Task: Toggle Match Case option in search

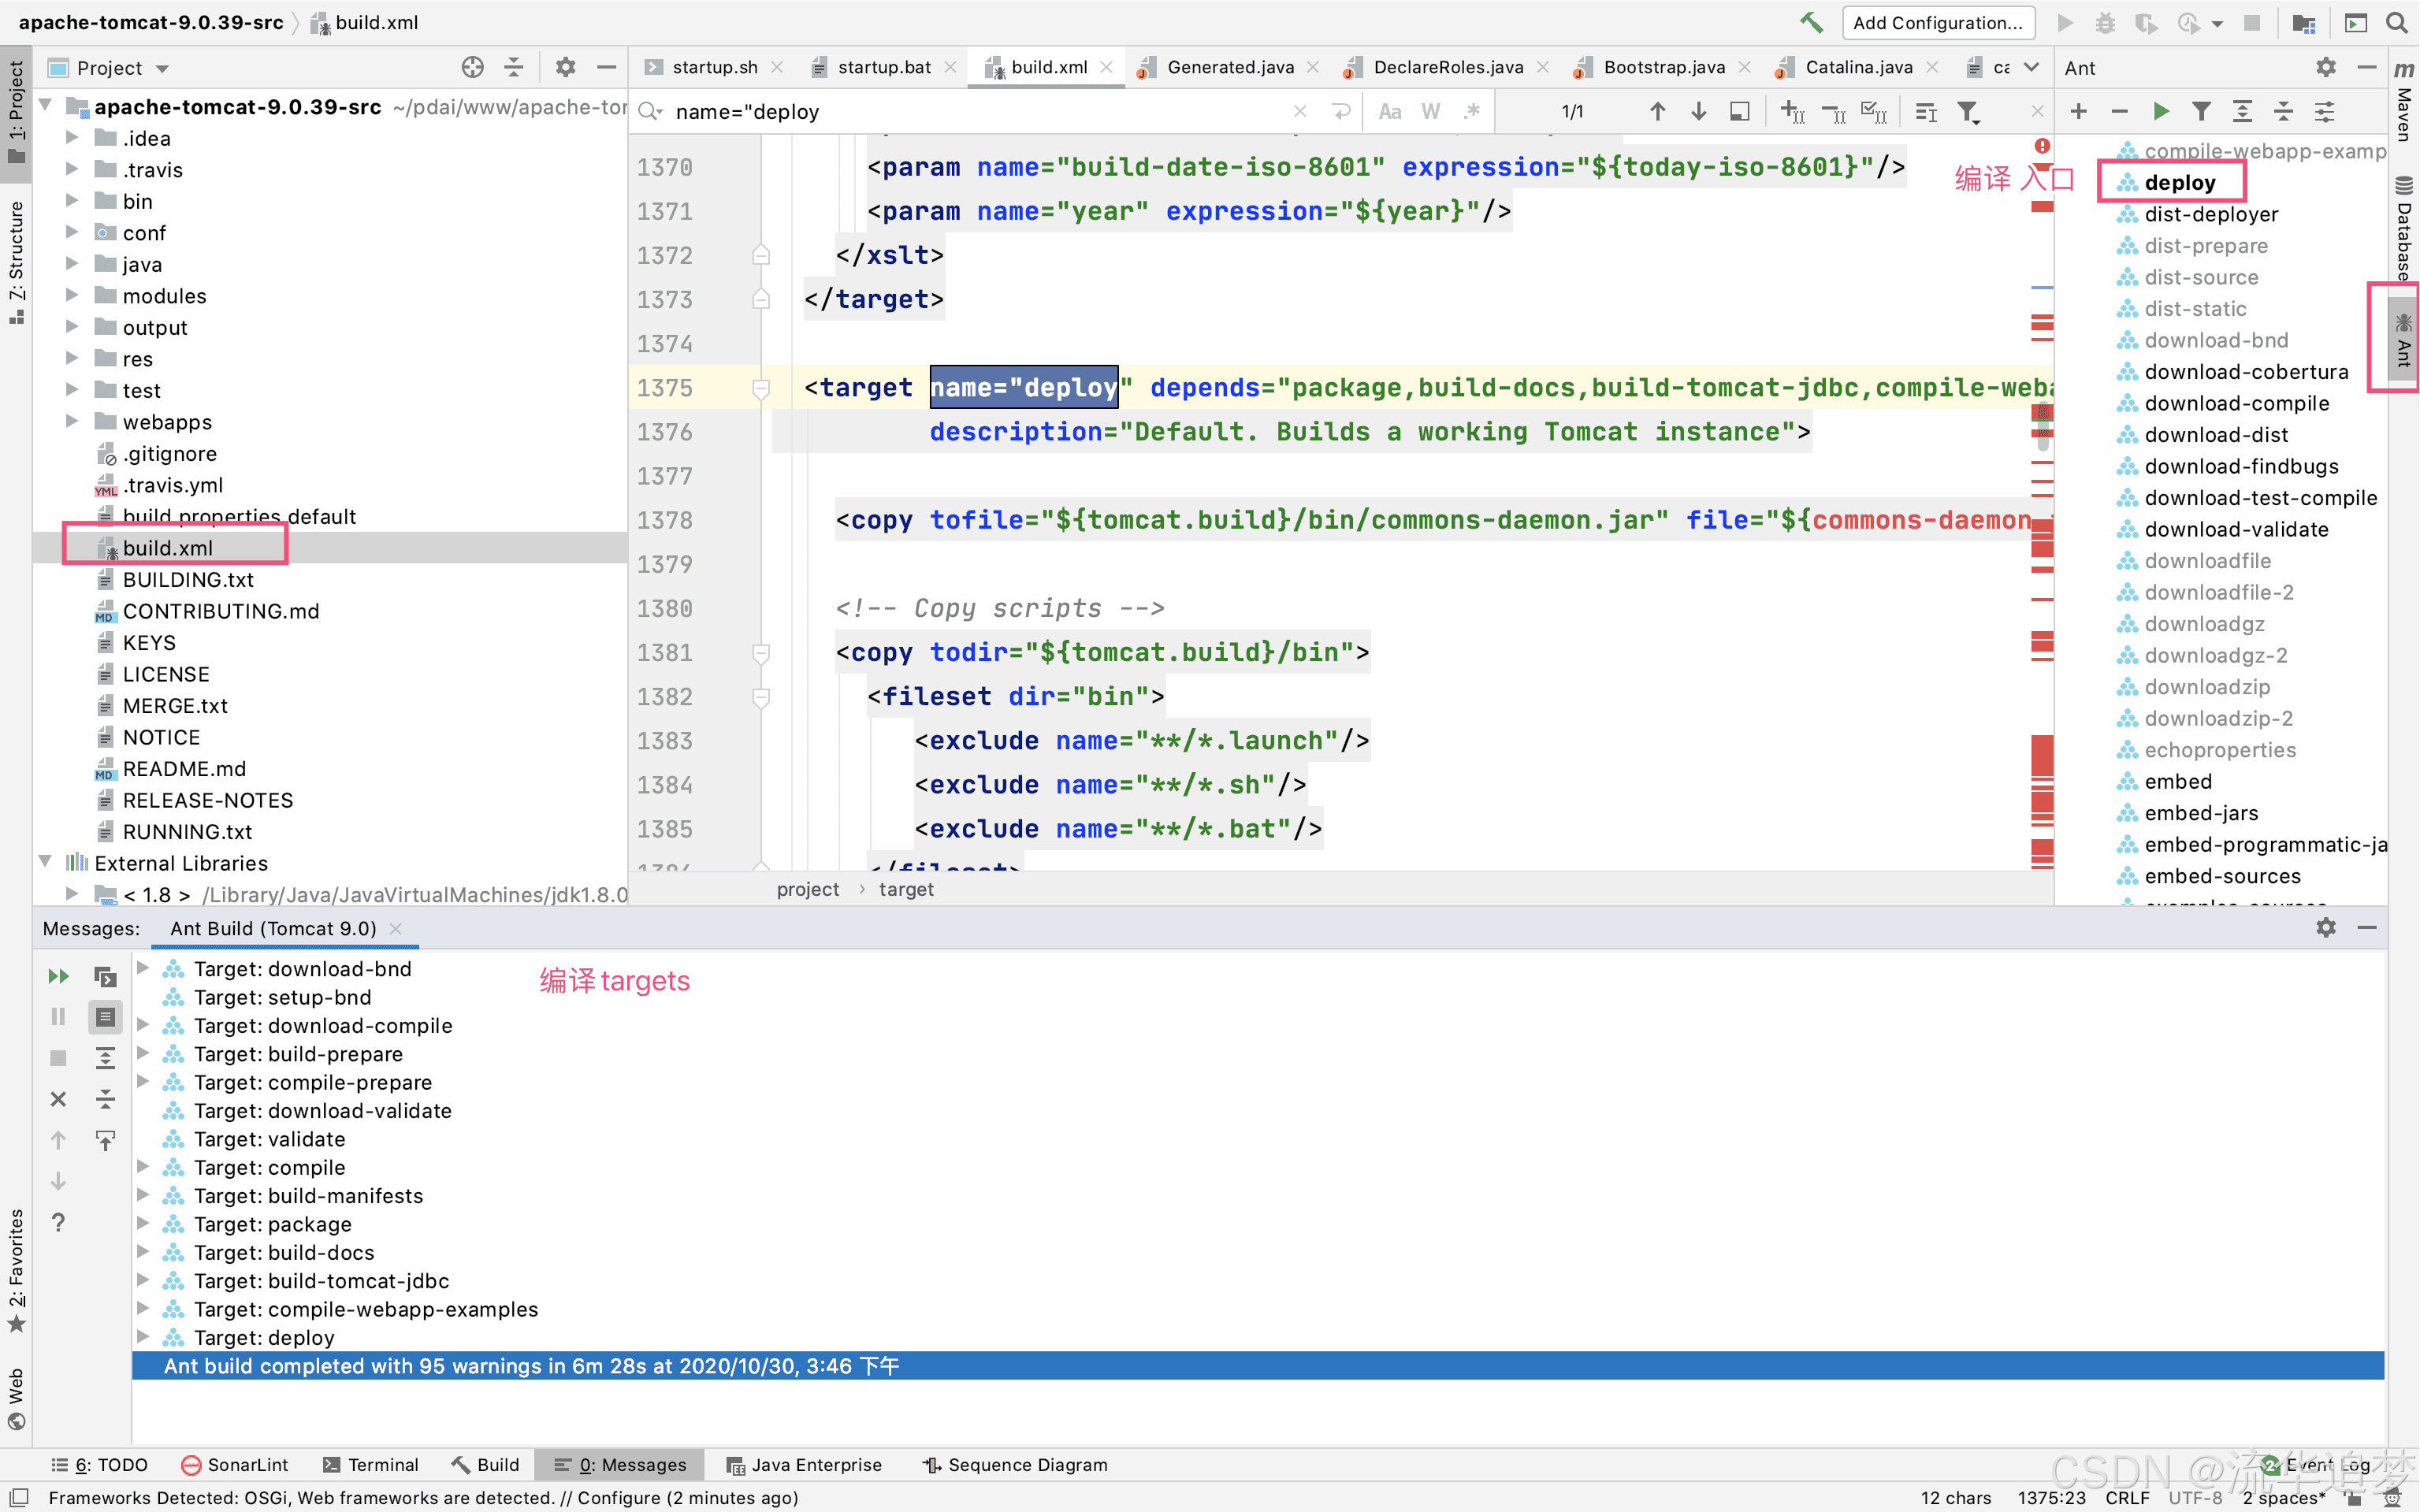Action: (1389, 111)
